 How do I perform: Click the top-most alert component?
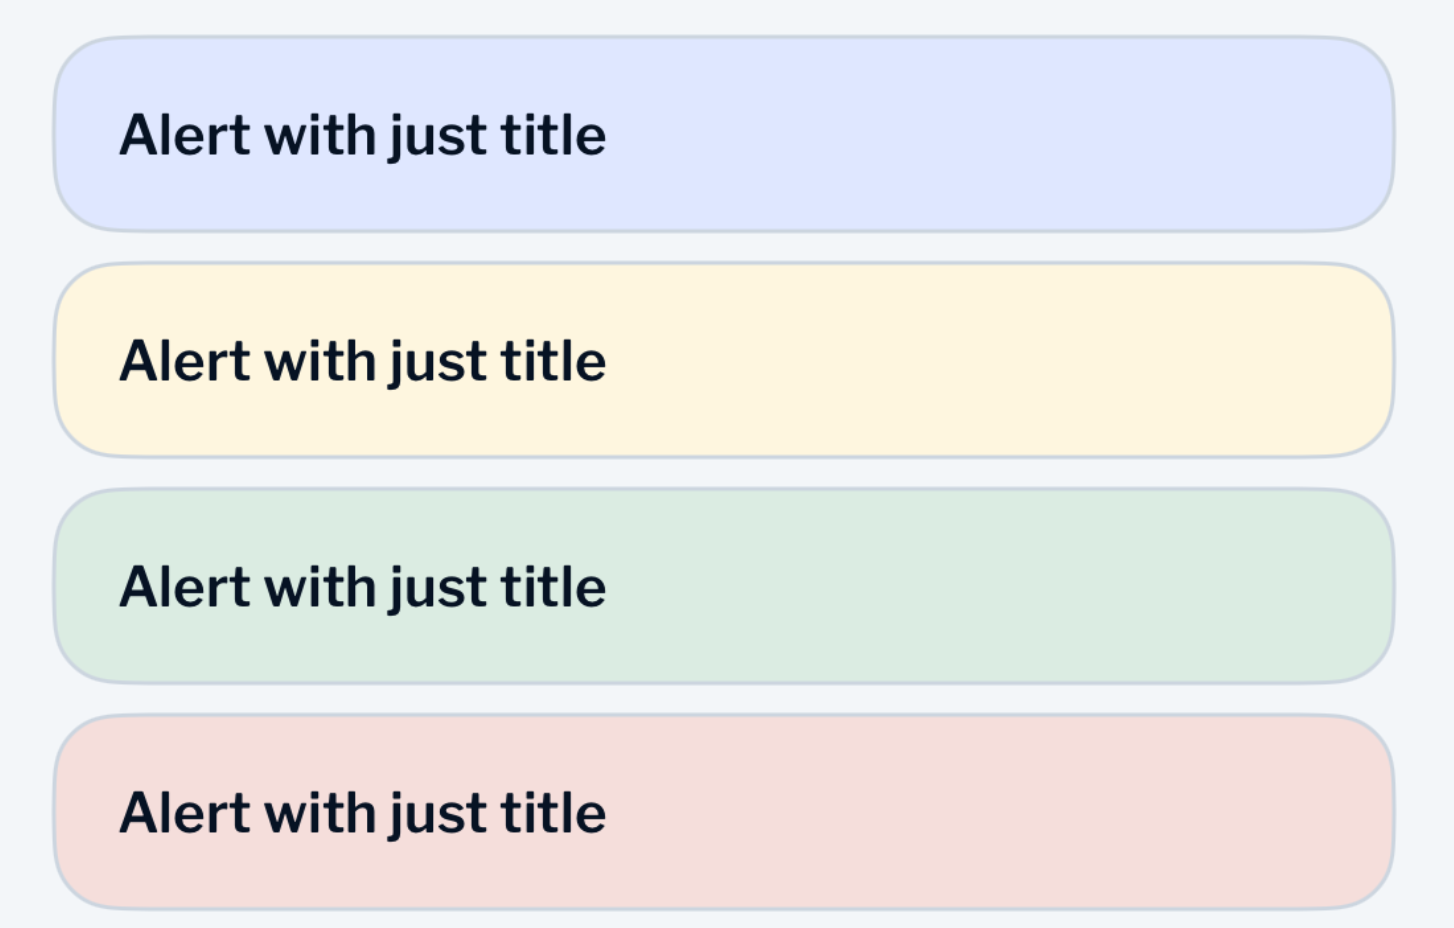tap(725, 133)
